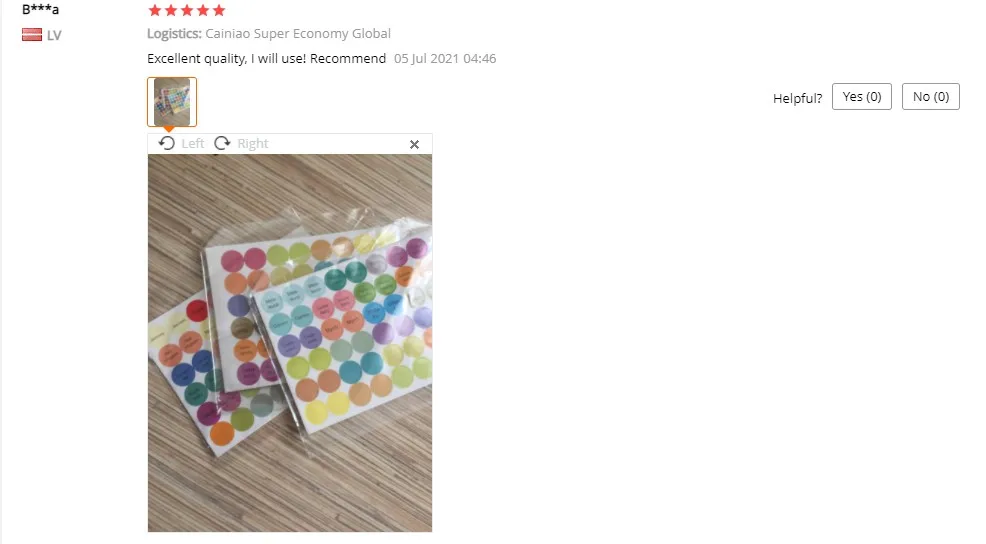
Task: Click the fifth red rating star
Action: [x=219, y=10]
